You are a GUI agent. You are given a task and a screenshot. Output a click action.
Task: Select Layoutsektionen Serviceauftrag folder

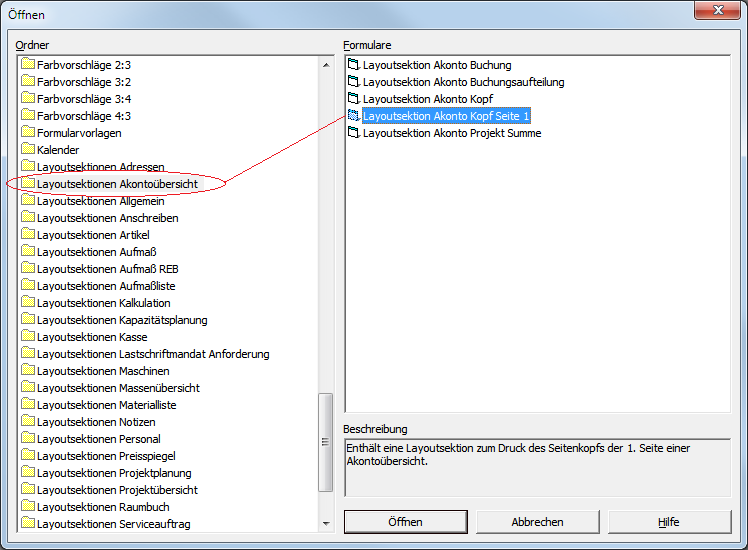point(114,524)
